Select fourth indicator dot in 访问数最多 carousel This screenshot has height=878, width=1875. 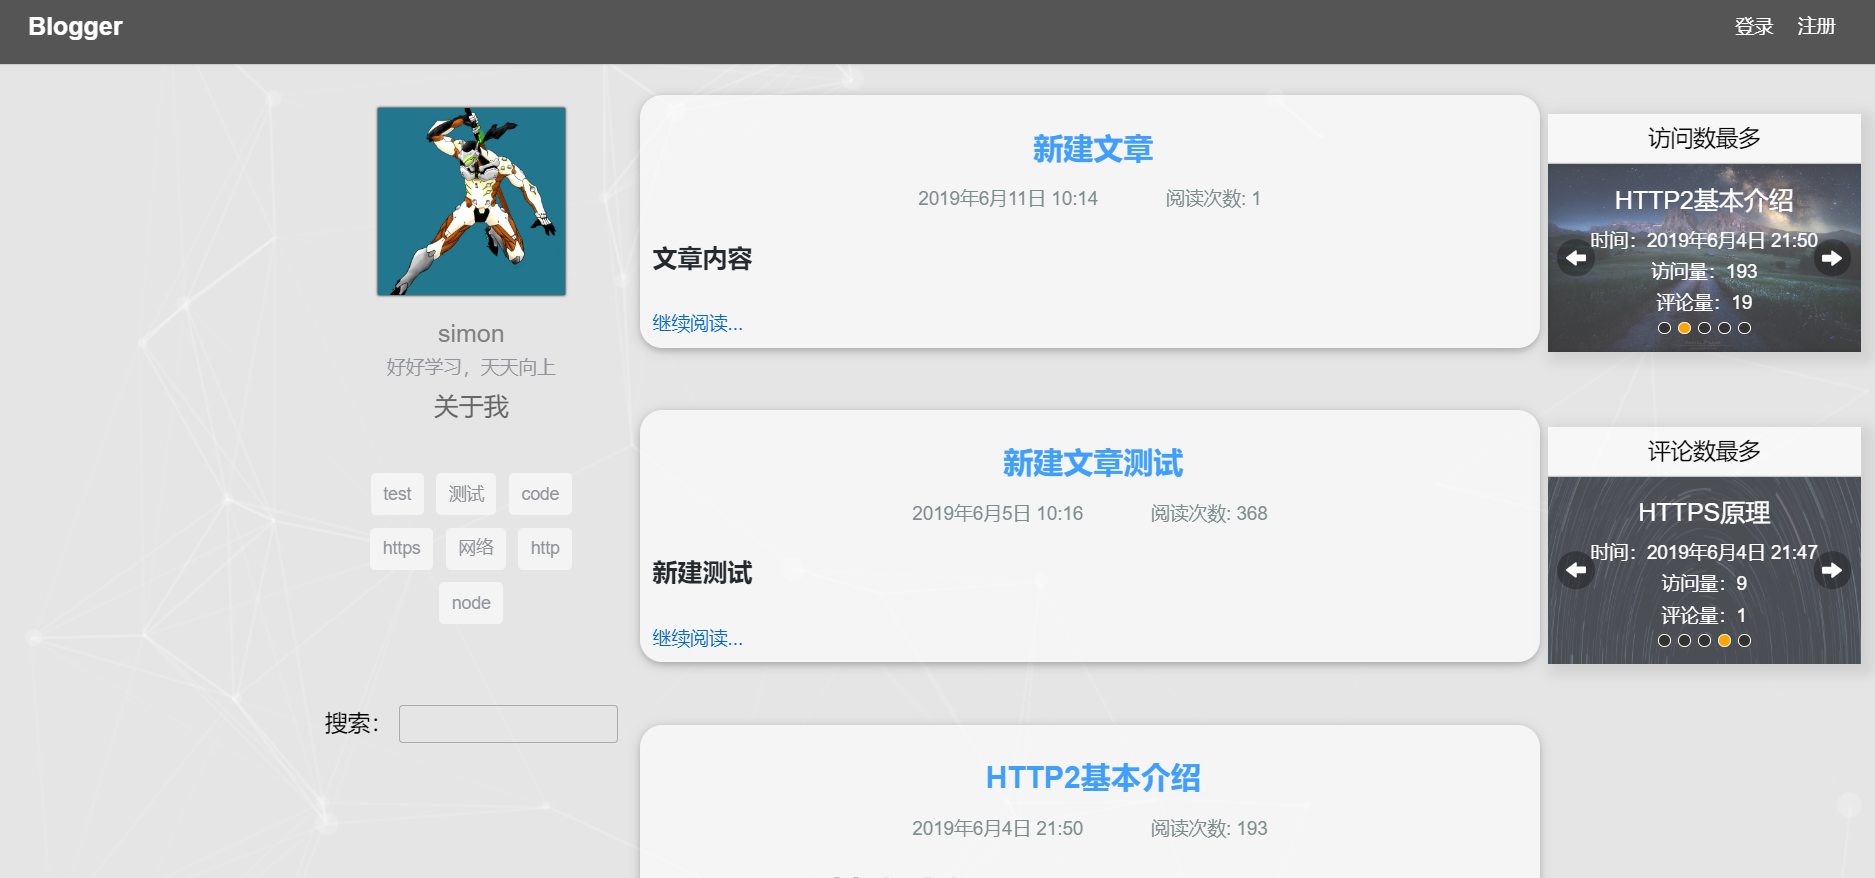pyautogui.click(x=1724, y=328)
